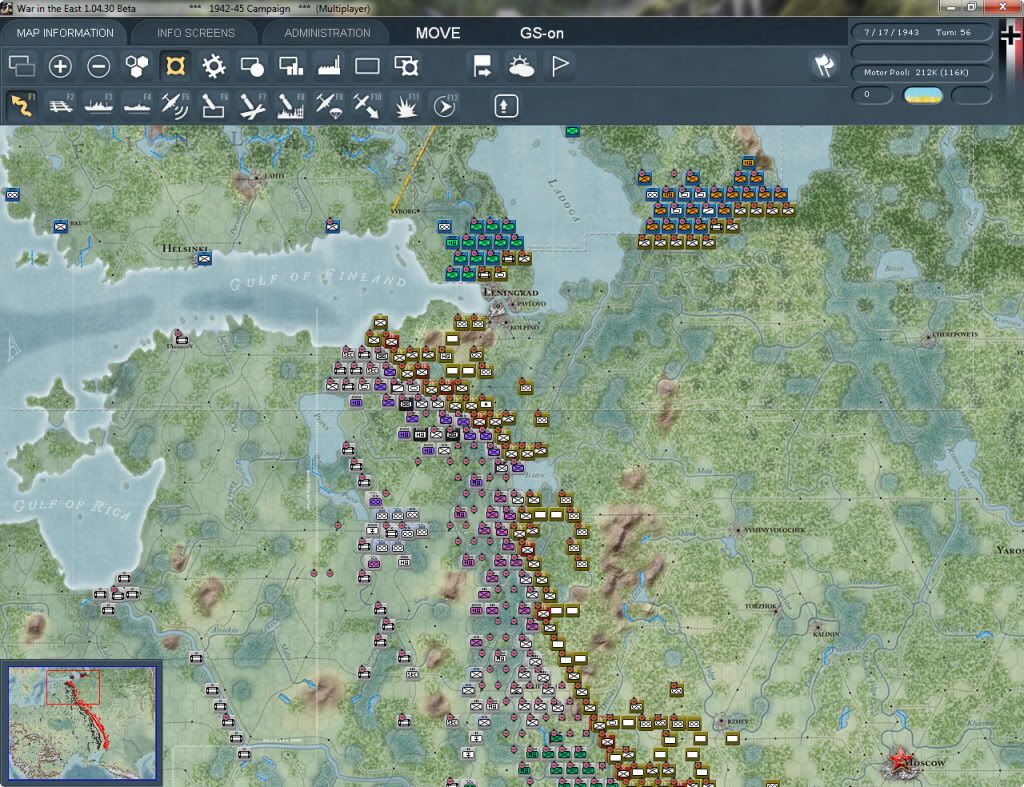Toggle the highlighted yellow square map overlay

[175, 66]
